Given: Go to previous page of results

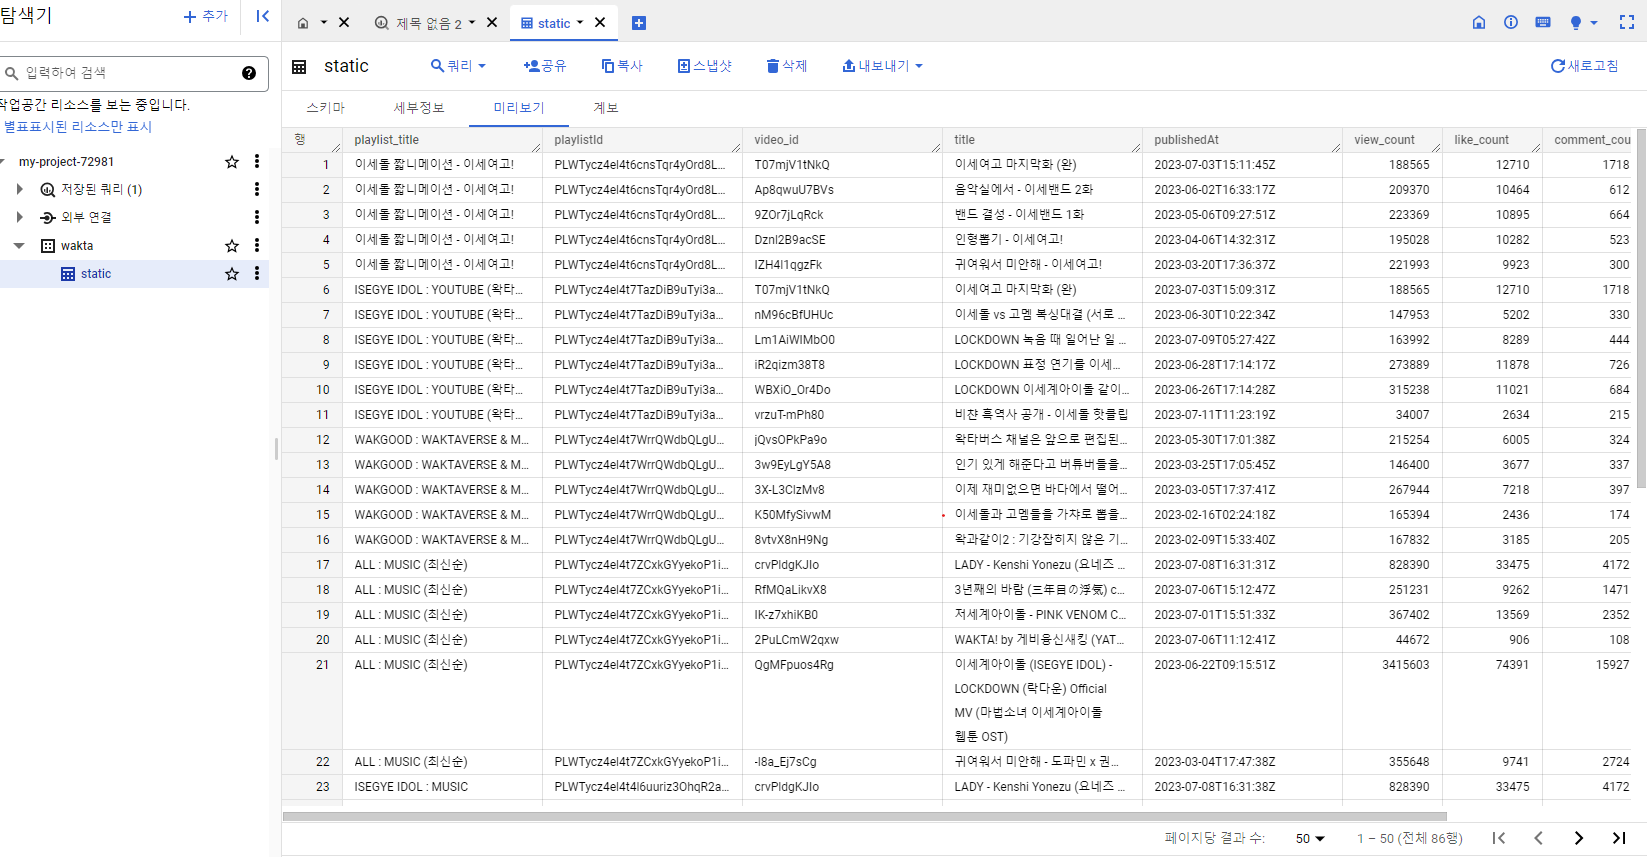Looking at the screenshot, I should [x=1538, y=838].
